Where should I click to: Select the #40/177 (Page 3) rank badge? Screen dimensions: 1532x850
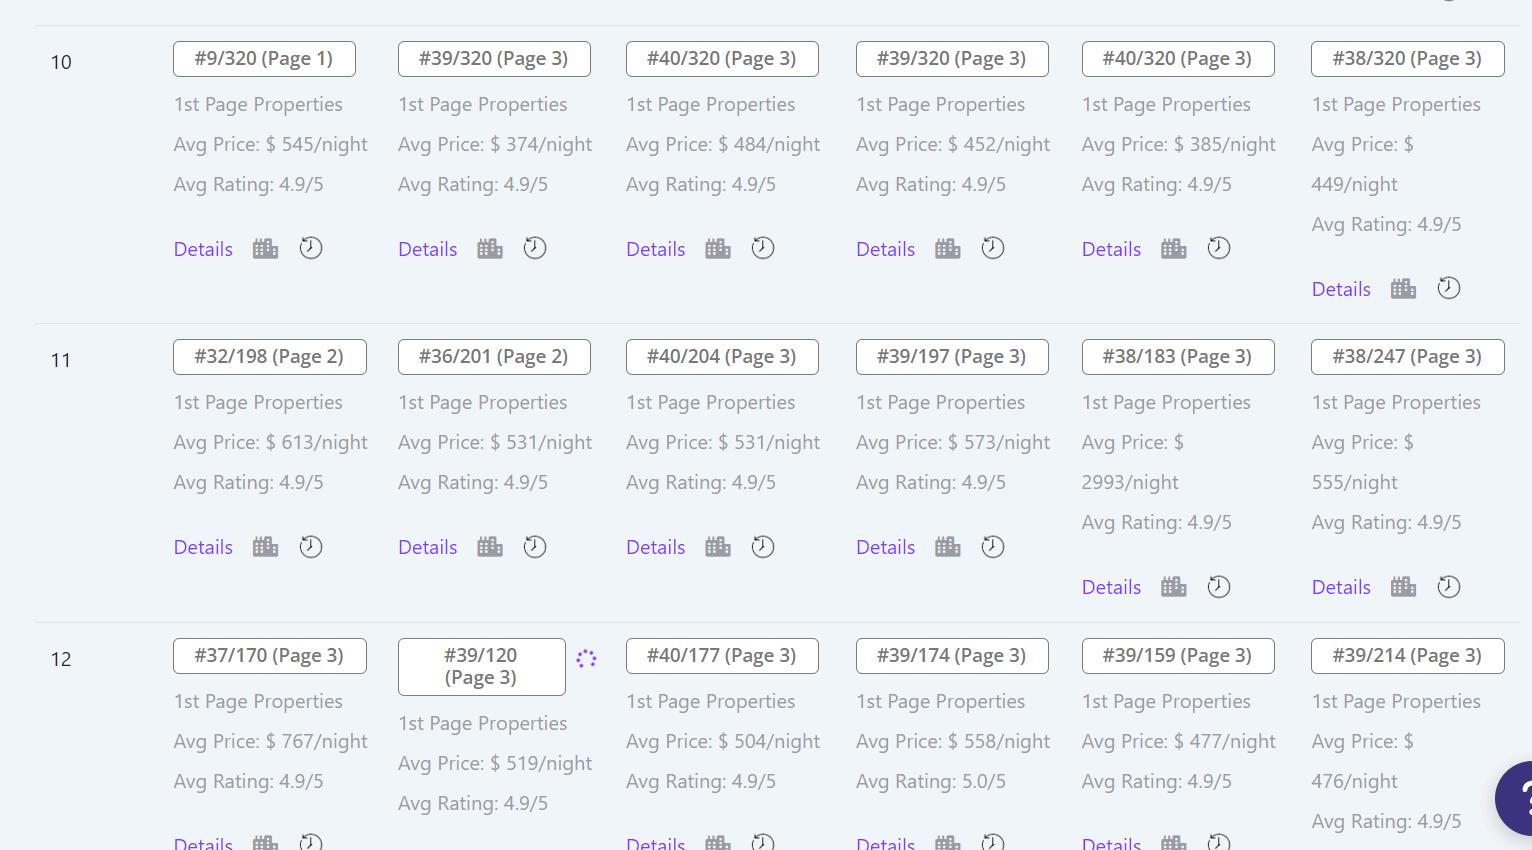click(x=722, y=655)
